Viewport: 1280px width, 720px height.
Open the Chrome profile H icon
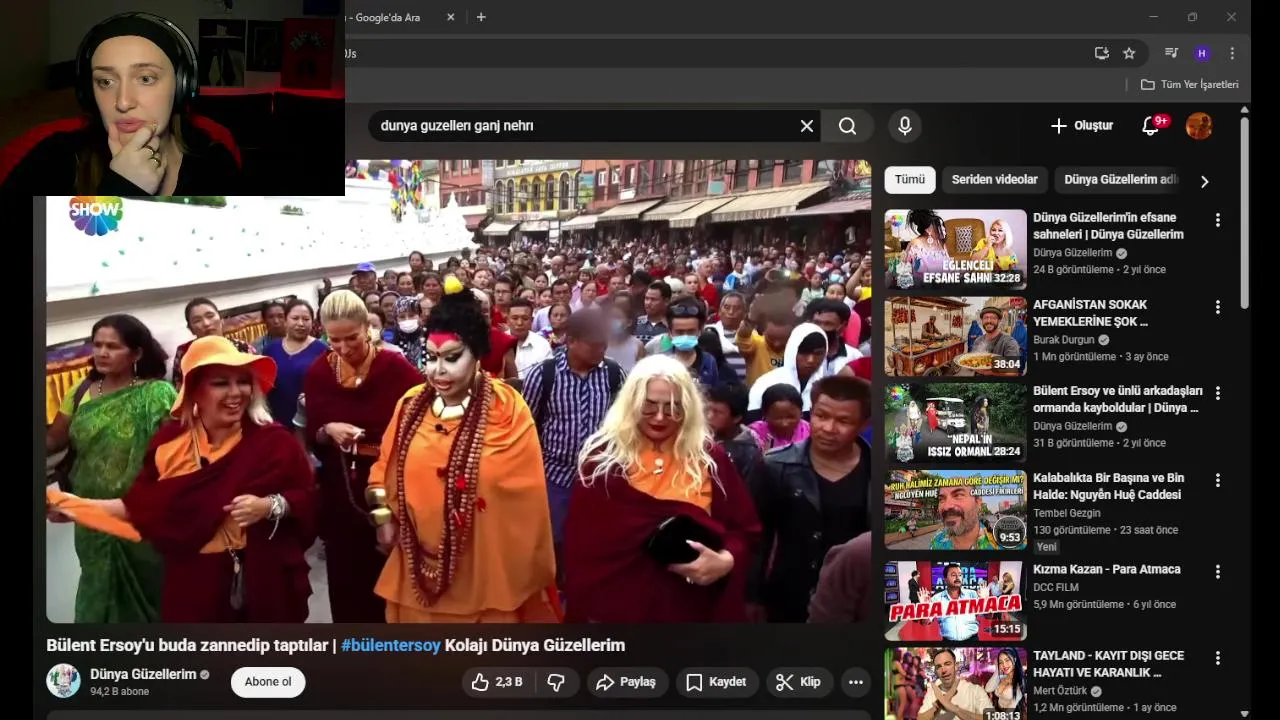(1202, 53)
